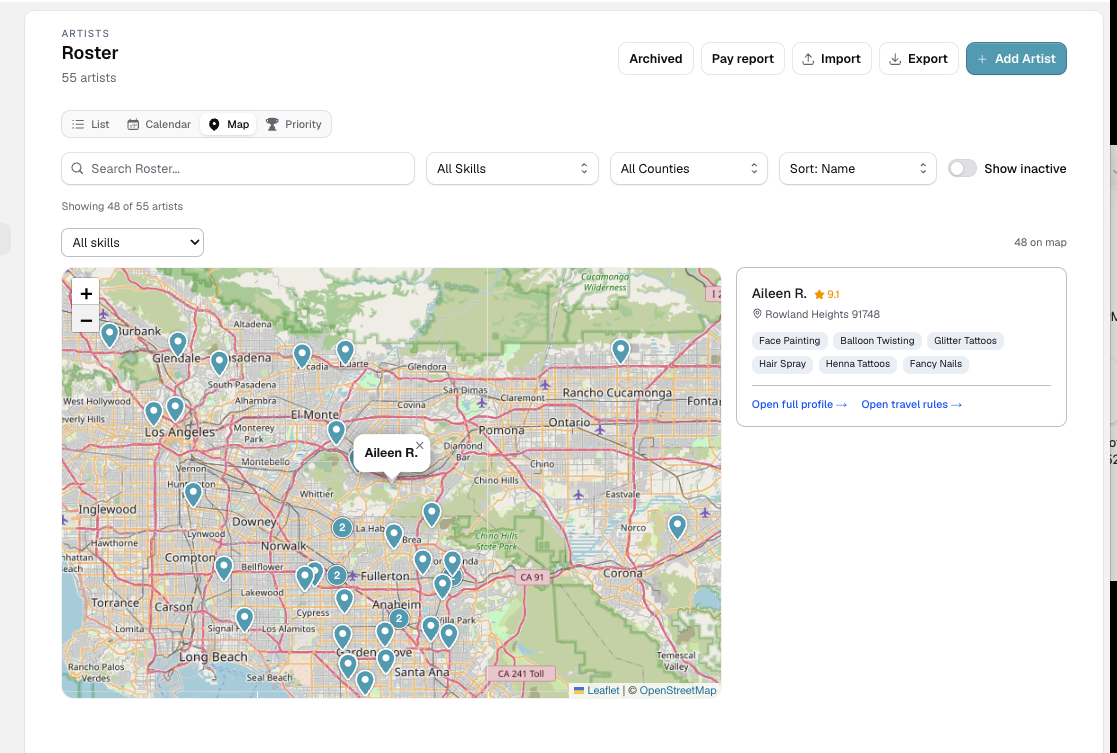Click the Face Painting skill tag
1117x753 pixels.
coord(789,341)
